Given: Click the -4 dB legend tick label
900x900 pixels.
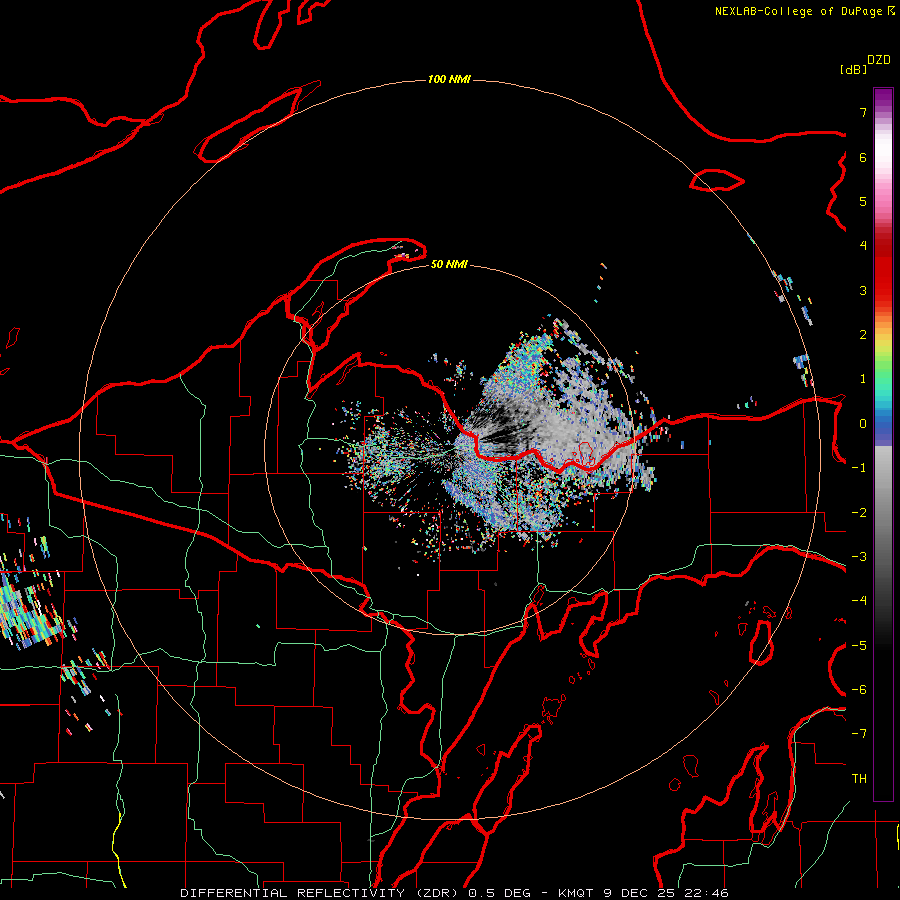Looking at the screenshot, I should (859, 601).
